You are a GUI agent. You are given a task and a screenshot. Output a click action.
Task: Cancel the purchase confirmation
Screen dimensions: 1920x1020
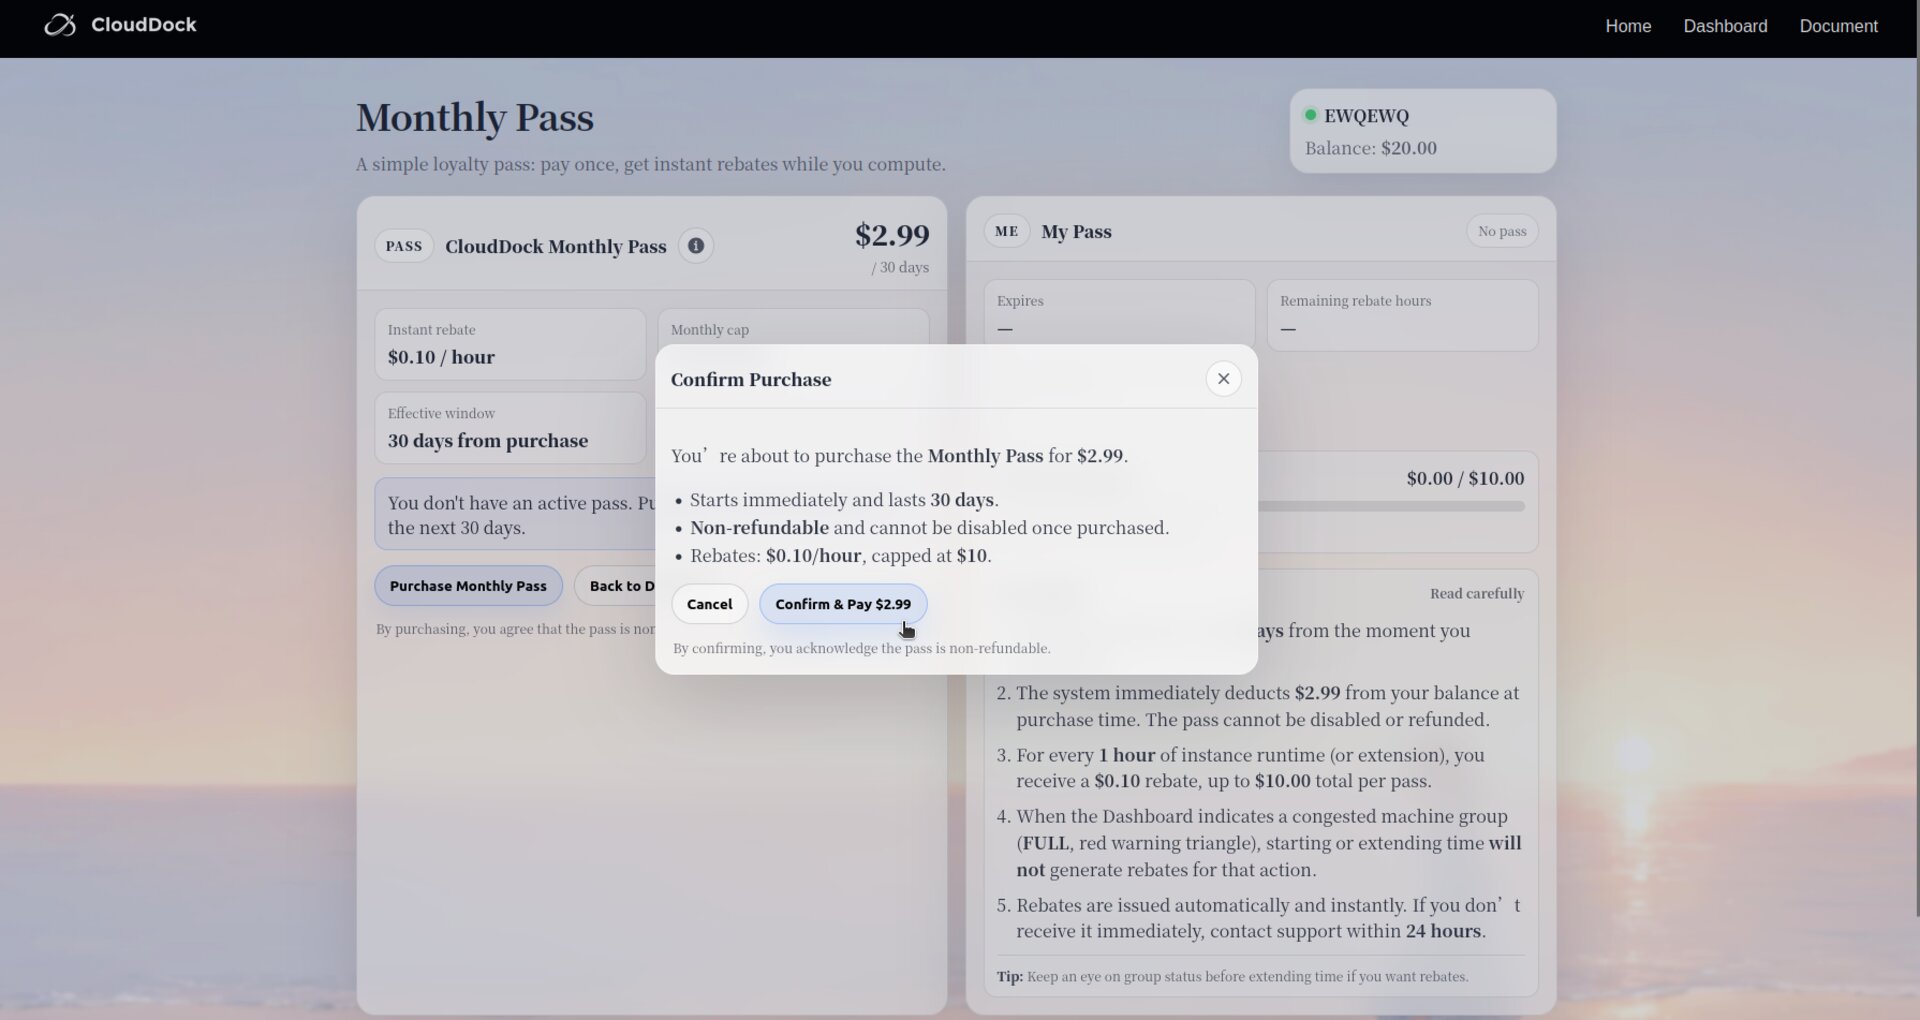(x=709, y=604)
